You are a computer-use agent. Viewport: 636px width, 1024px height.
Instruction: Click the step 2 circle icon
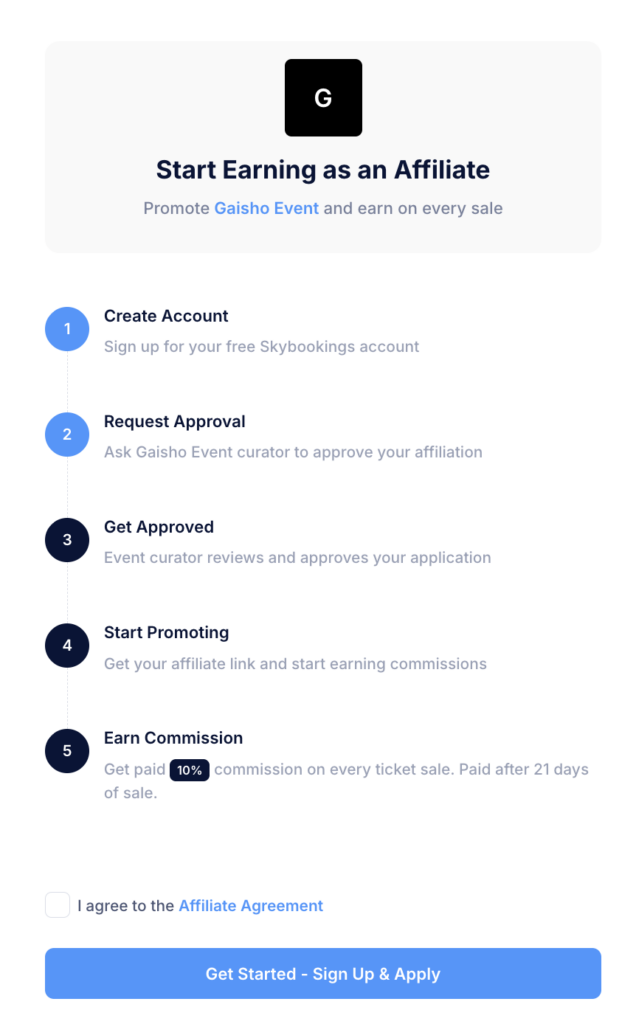pyautogui.click(x=67, y=434)
